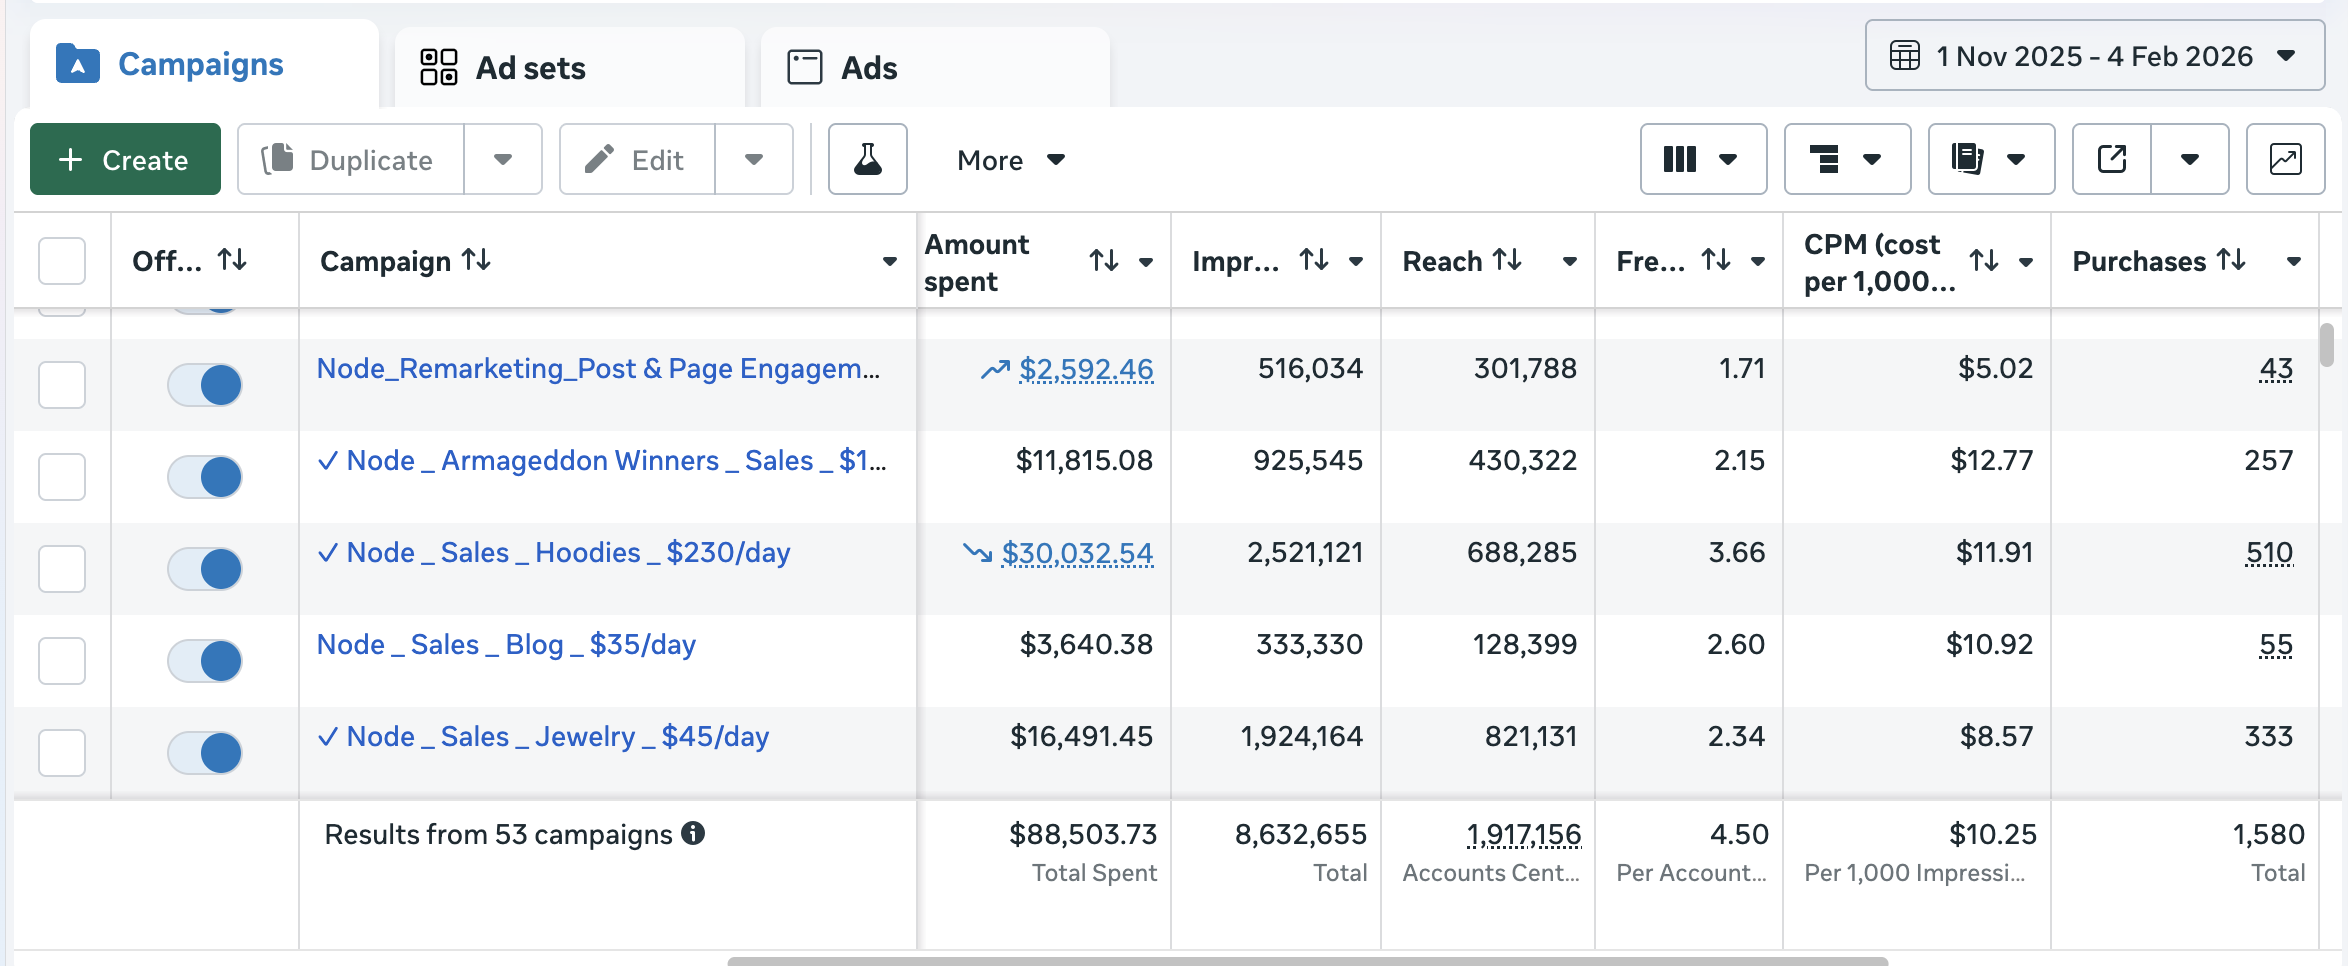Click info icon beside Results from 53 campaigns

[x=693, y=833]
